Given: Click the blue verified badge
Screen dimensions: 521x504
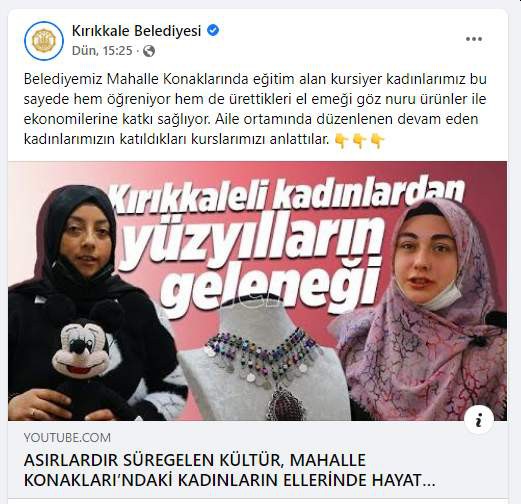Looking at the screenshot, I should click(x=213, y=31).
